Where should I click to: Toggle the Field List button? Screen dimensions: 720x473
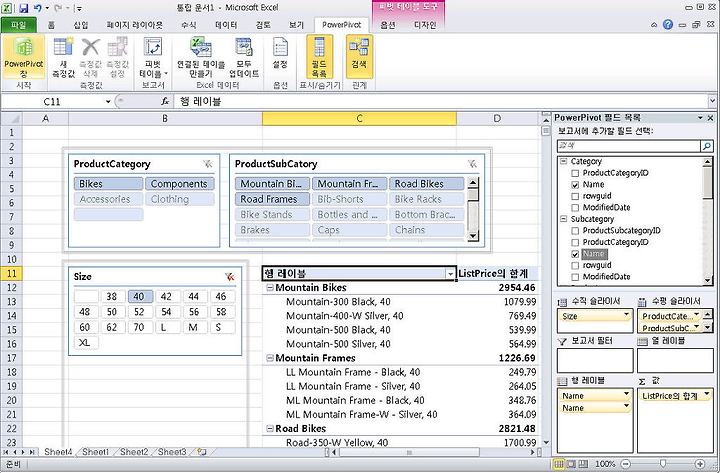319,57
